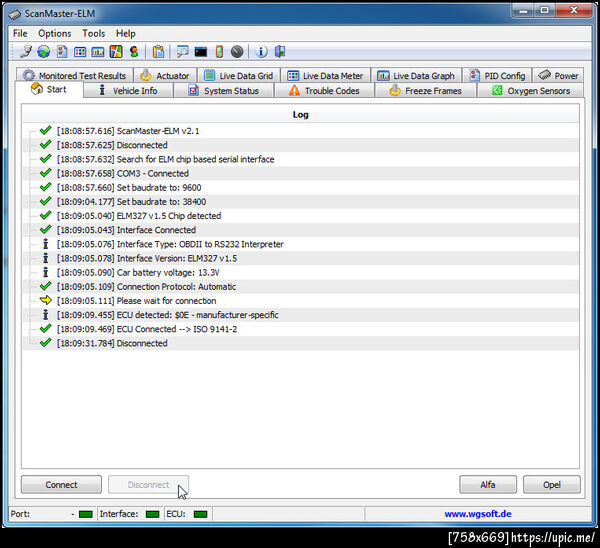Open the File menu
The image size is (600, 548).
pos(20,33)
